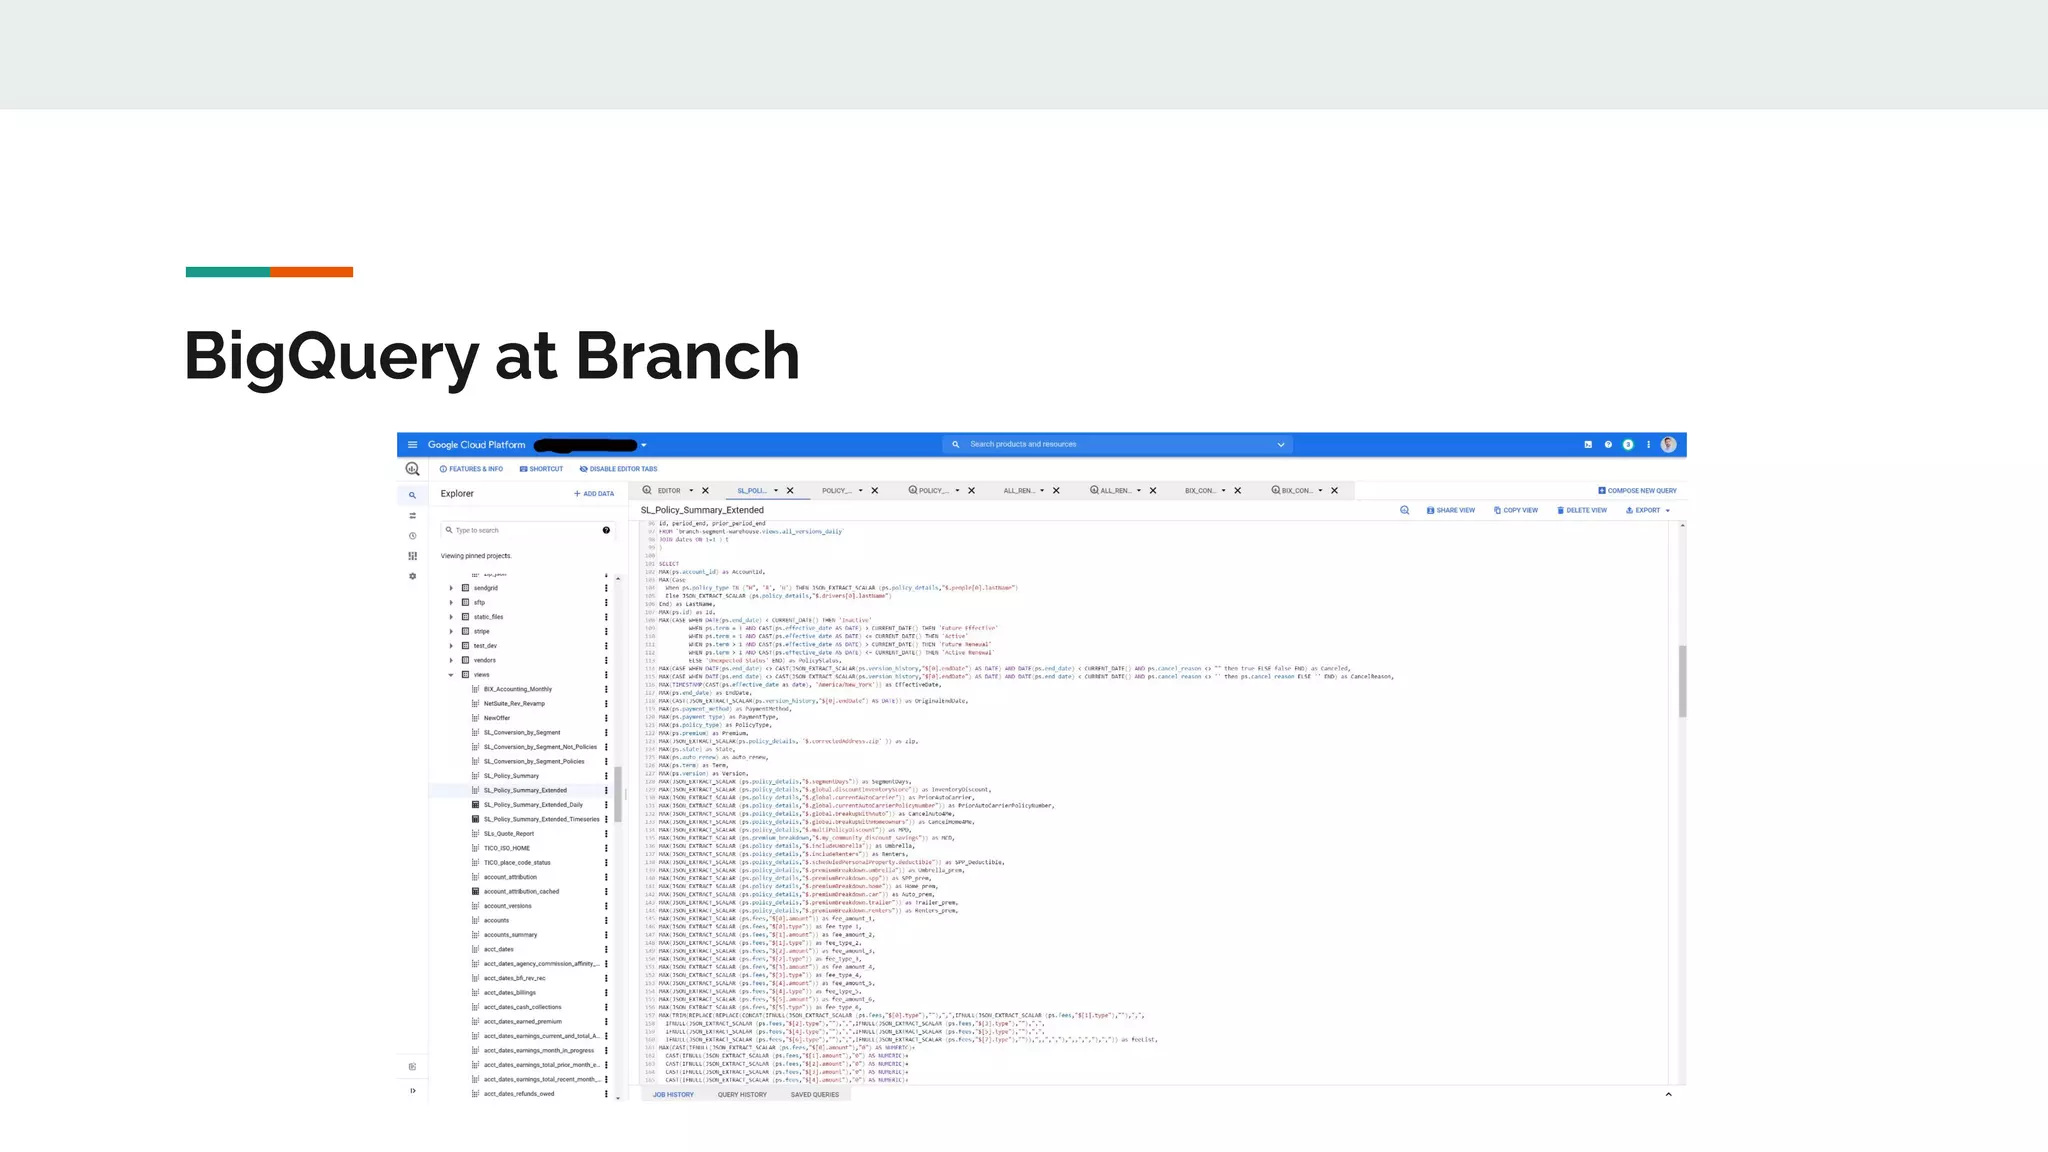Close the SL_POLI... tab

790,491
